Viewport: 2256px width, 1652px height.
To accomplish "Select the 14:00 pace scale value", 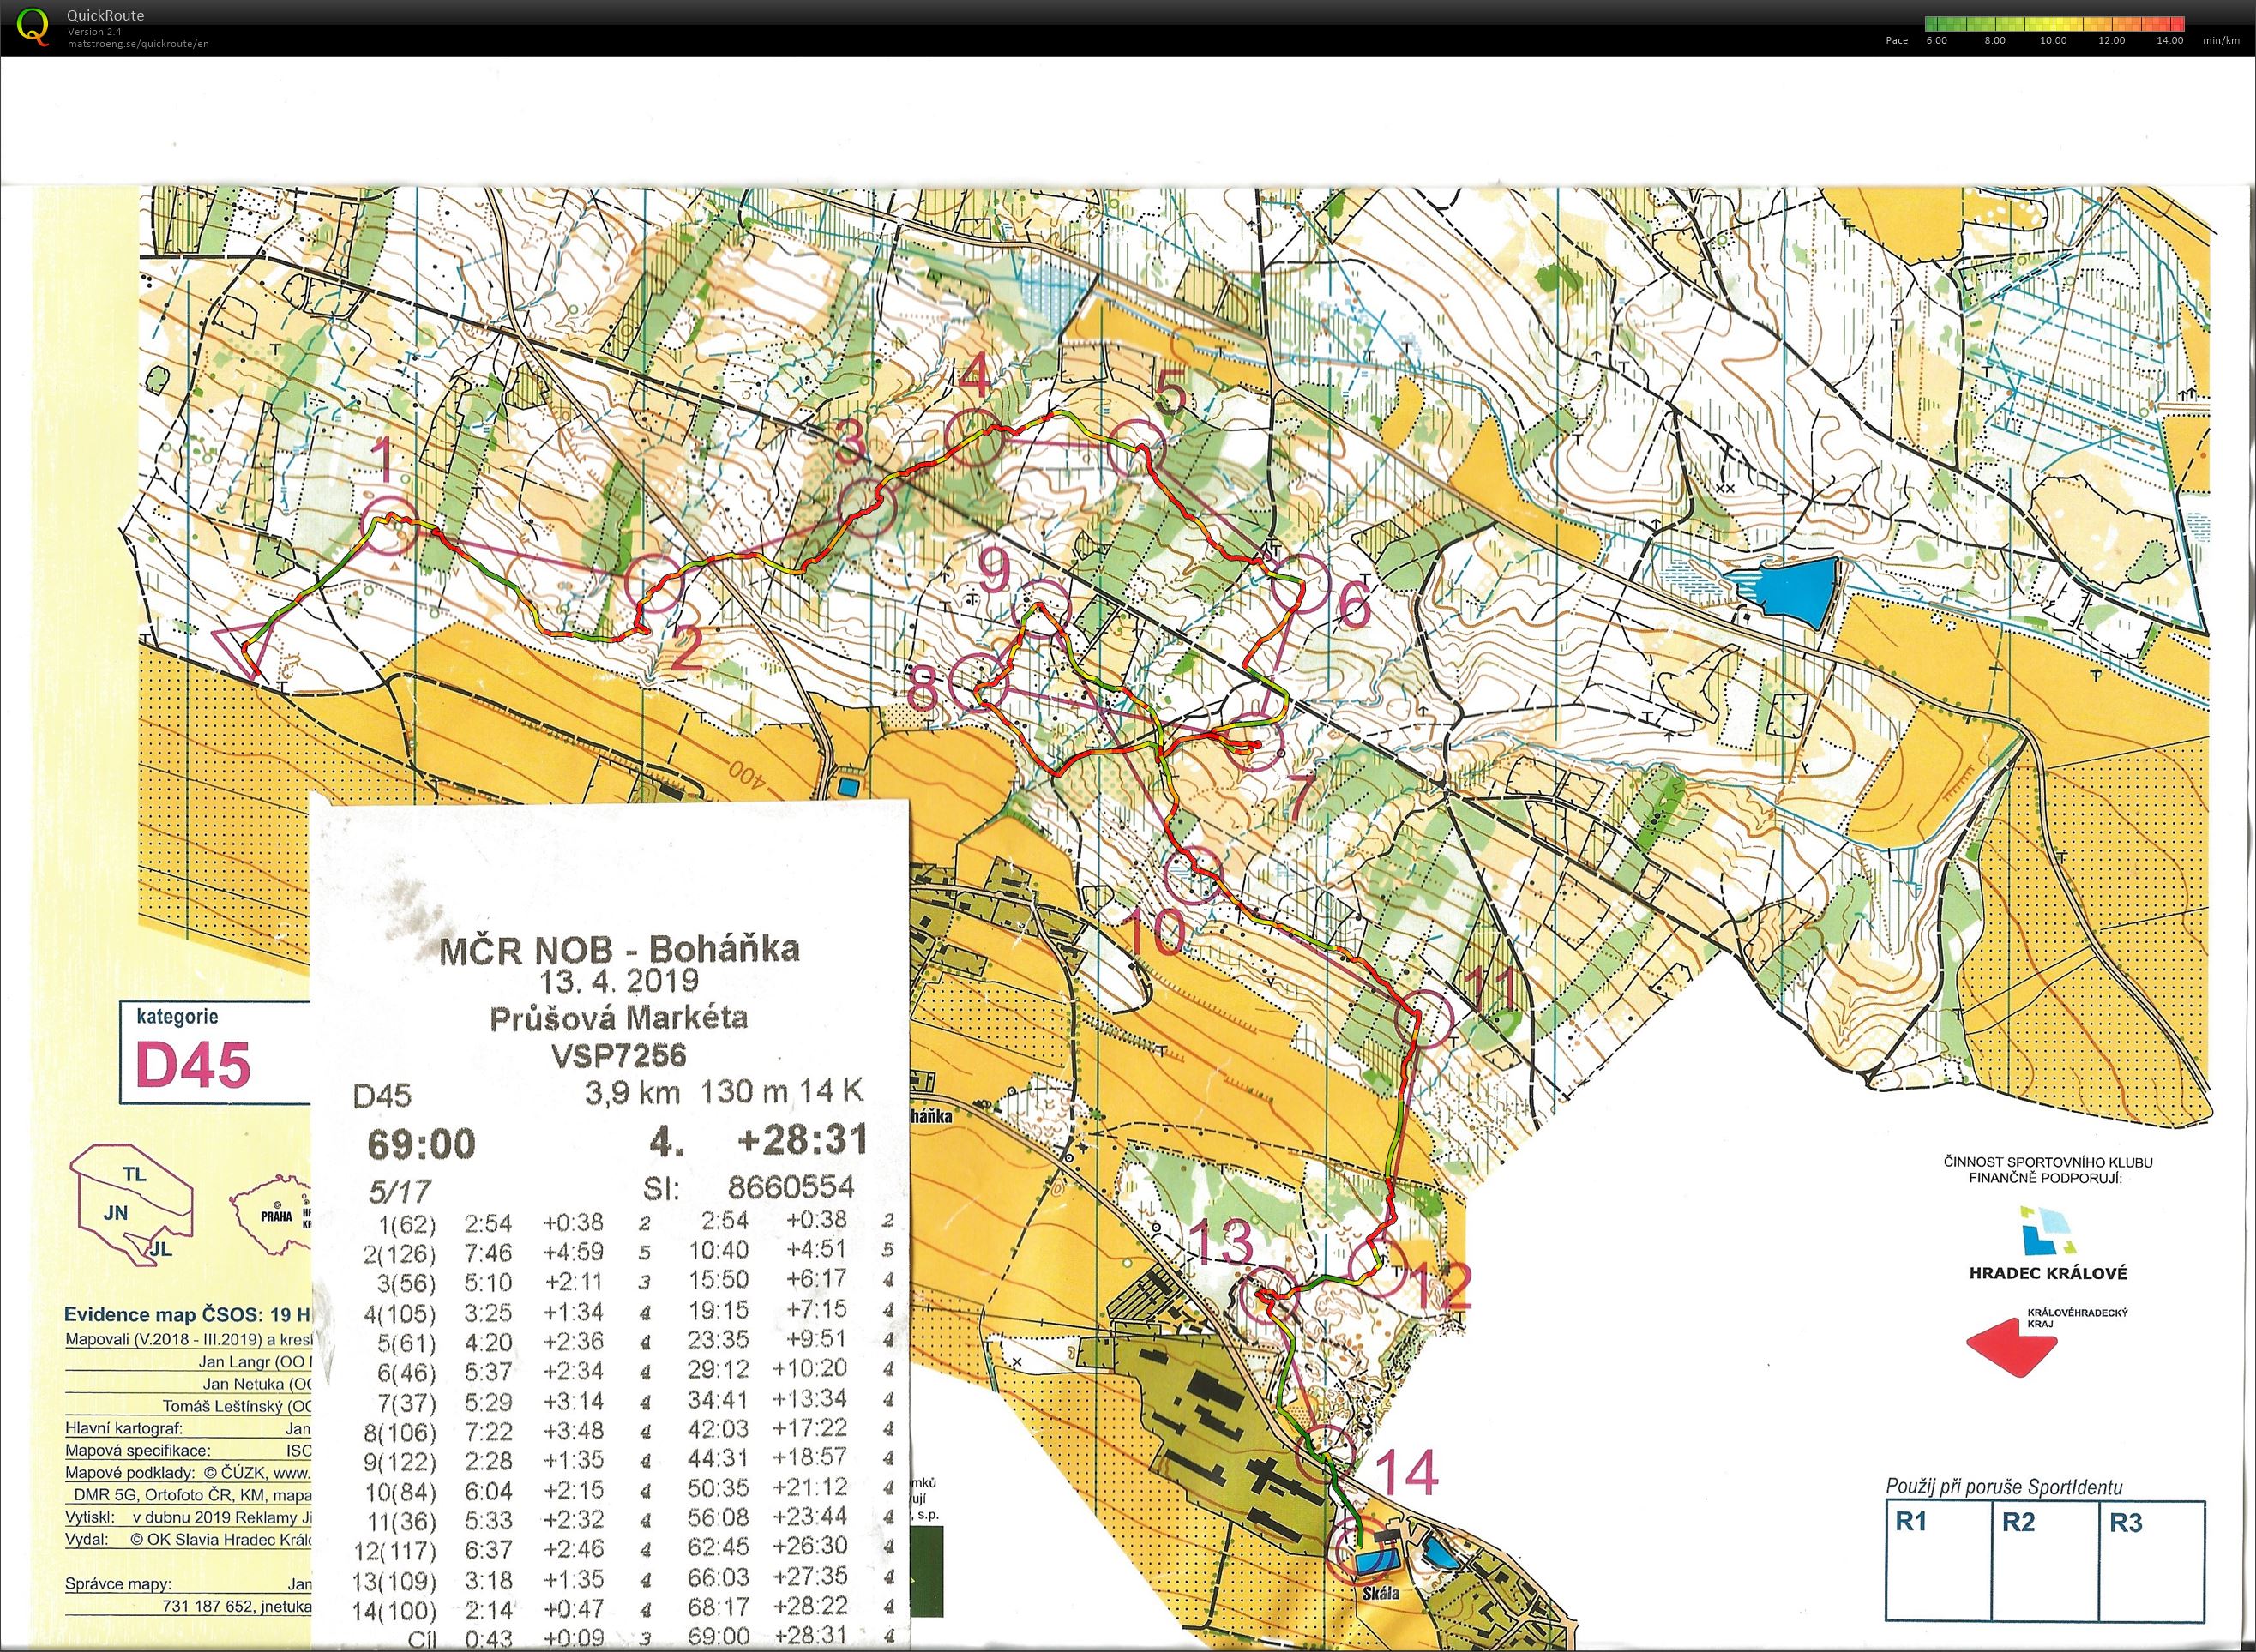I will (x=2170, y=41).
